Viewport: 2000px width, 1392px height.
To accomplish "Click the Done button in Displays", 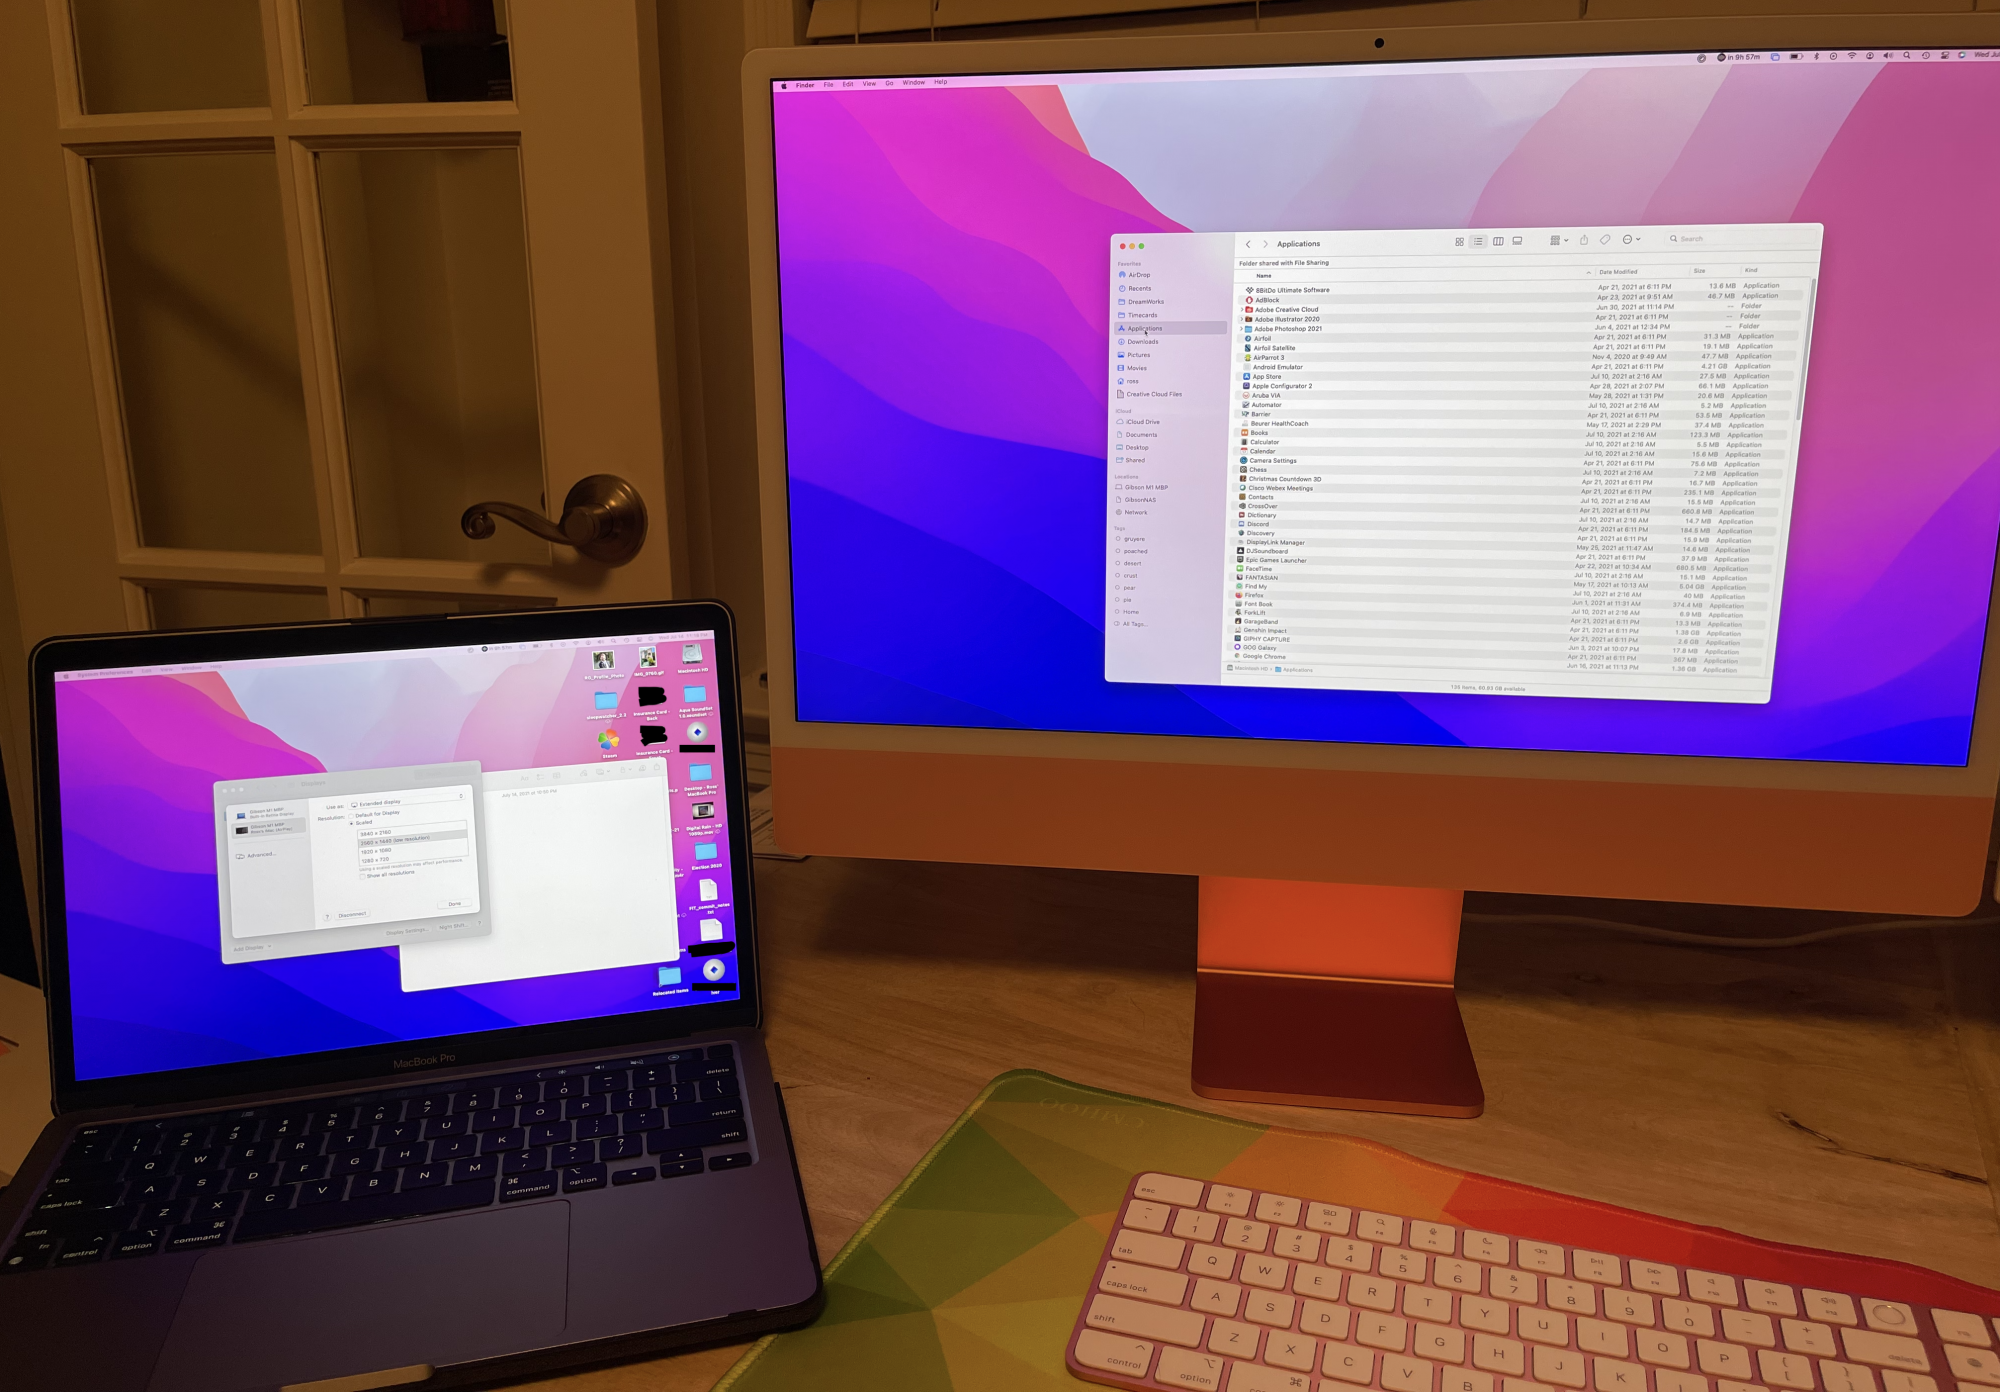I will [x=455, y=903].
